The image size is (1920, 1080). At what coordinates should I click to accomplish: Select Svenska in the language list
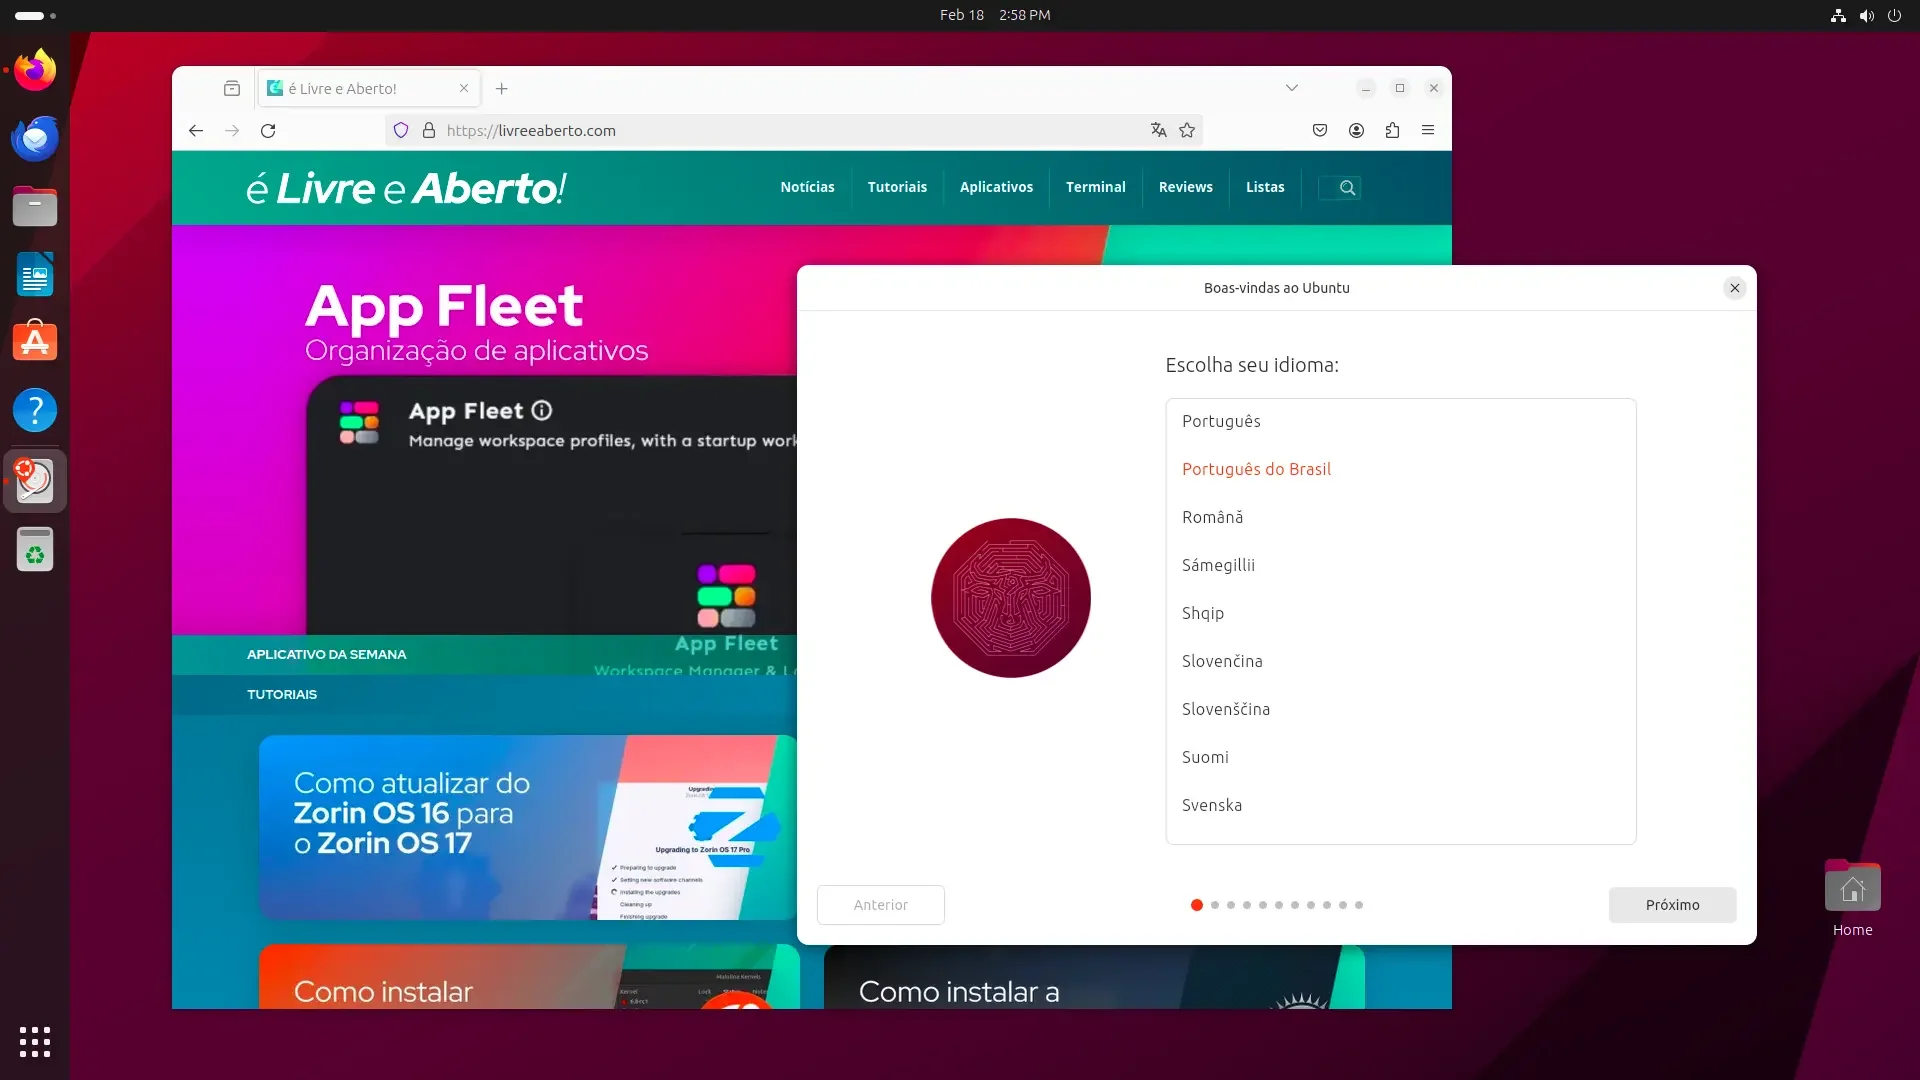(x=1400, y=805)
